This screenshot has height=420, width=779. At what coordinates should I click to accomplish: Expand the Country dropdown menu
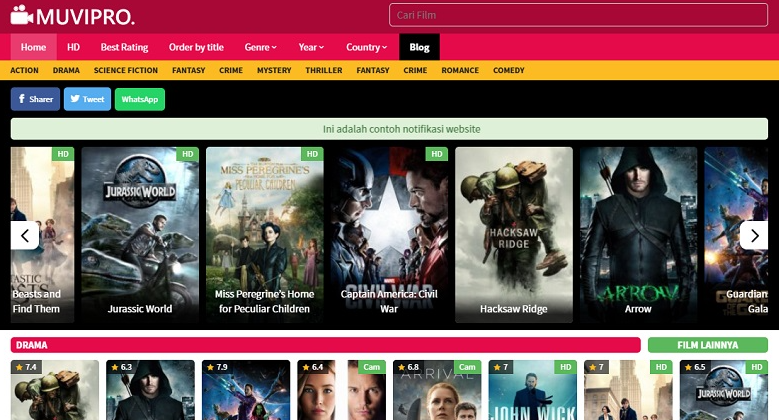(x=366, y=47)
